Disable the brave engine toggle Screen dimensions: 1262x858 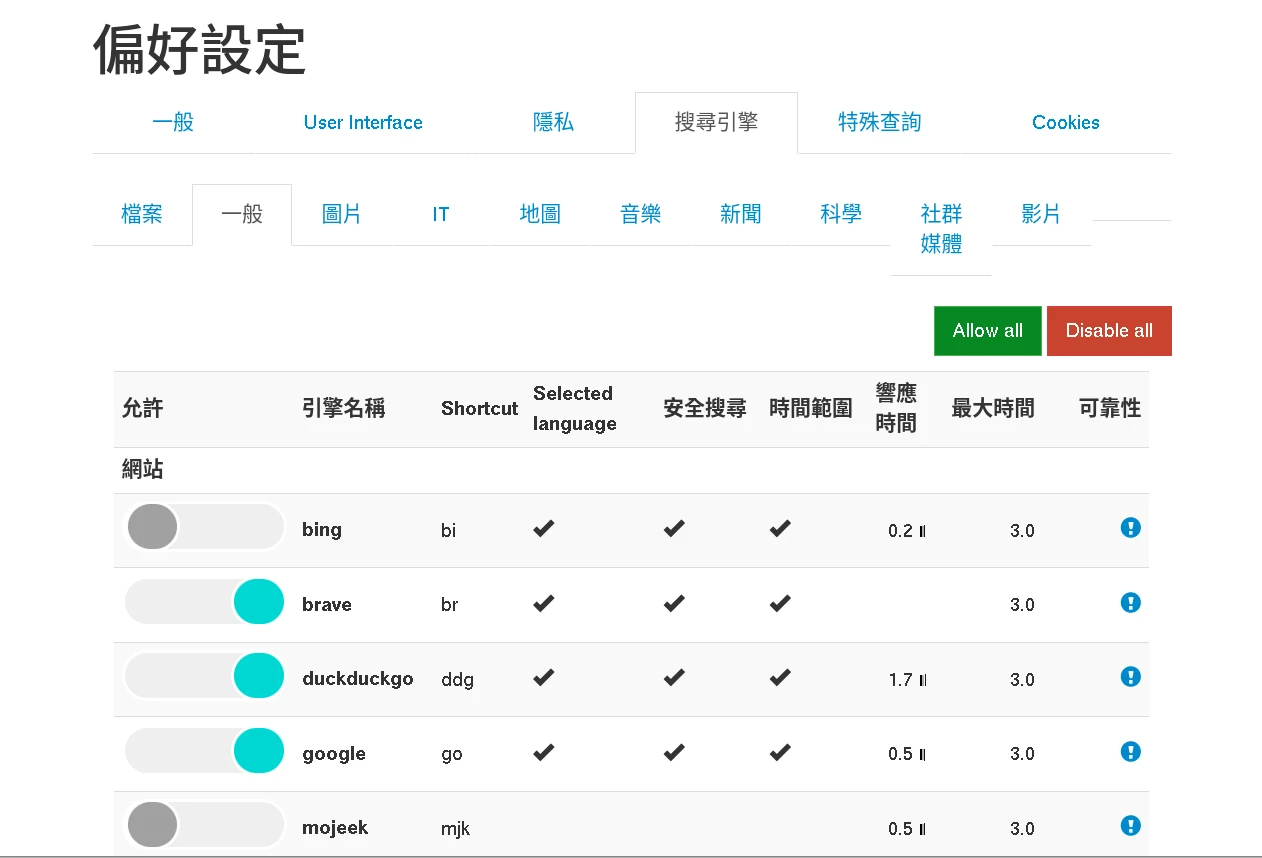coord(205,602)
